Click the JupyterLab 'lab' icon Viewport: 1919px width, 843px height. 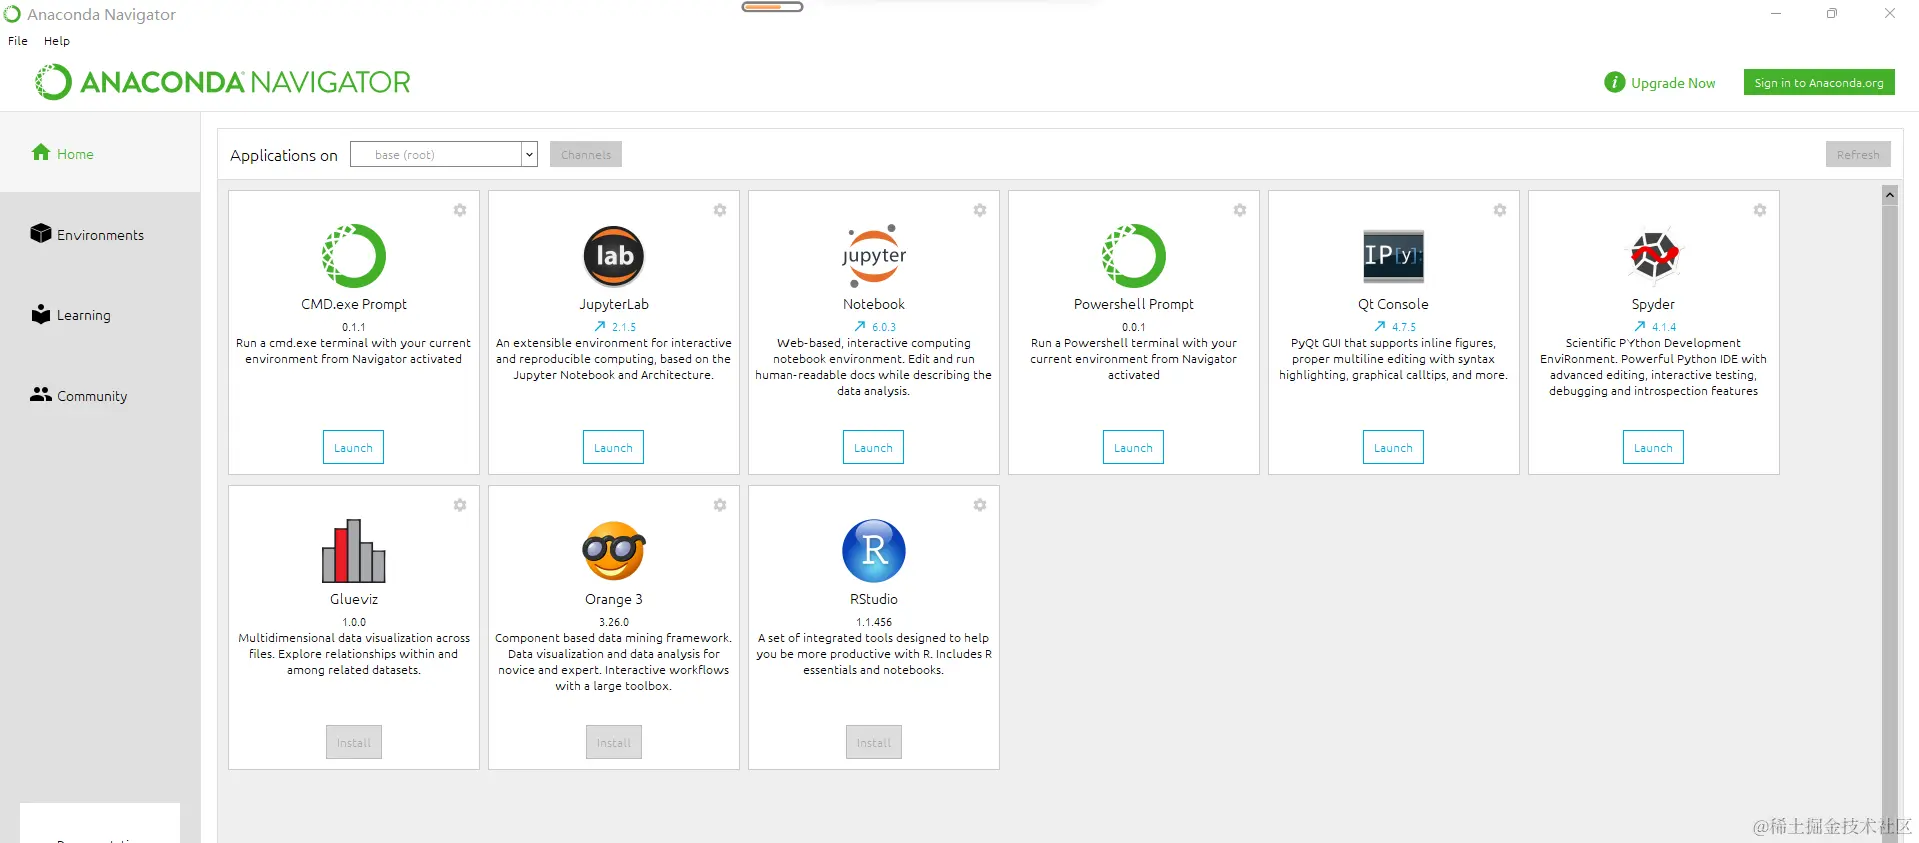tap(613, 256)
